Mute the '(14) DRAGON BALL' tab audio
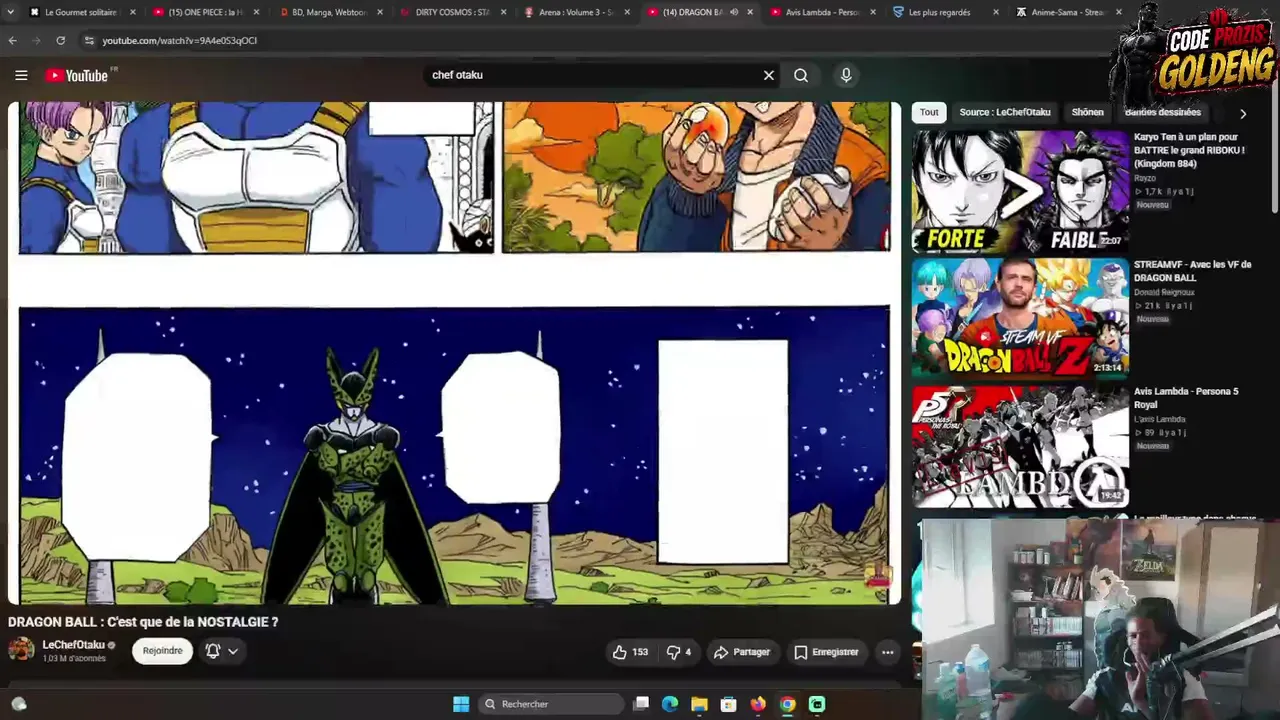This screenshot has width=1280, height=720. [734, 12]
